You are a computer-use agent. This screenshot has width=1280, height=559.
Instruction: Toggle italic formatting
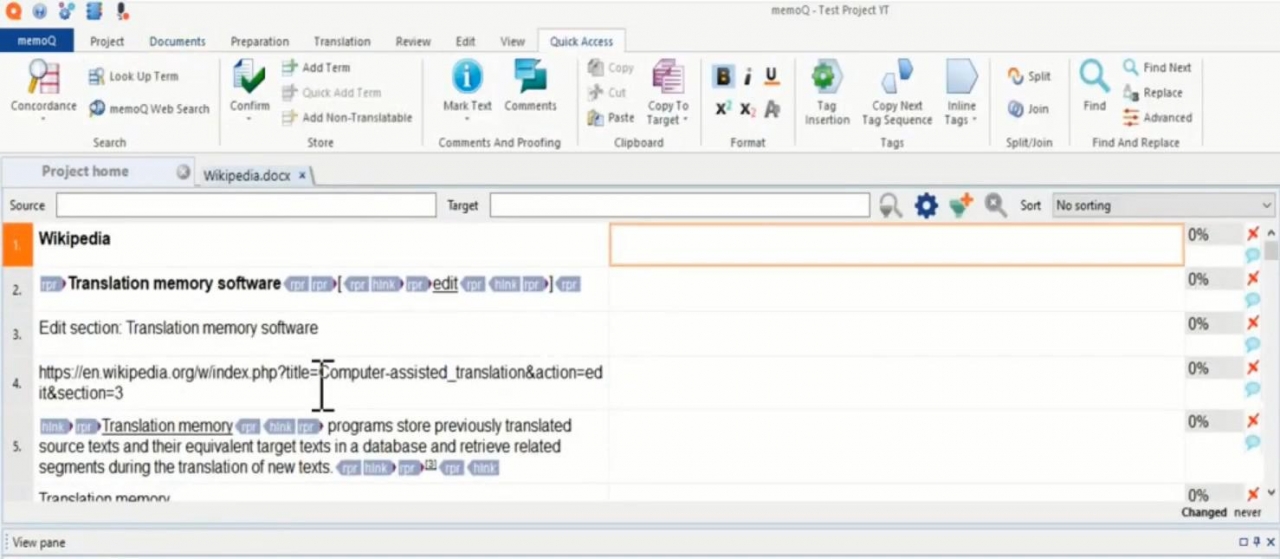coord(747,77)
